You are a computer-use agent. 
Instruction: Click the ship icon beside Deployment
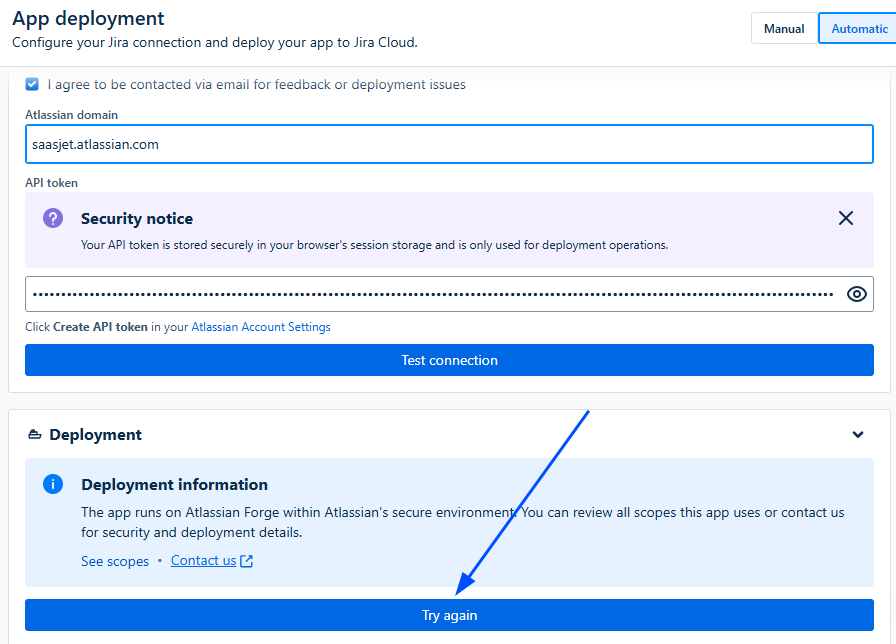point(35,435)
